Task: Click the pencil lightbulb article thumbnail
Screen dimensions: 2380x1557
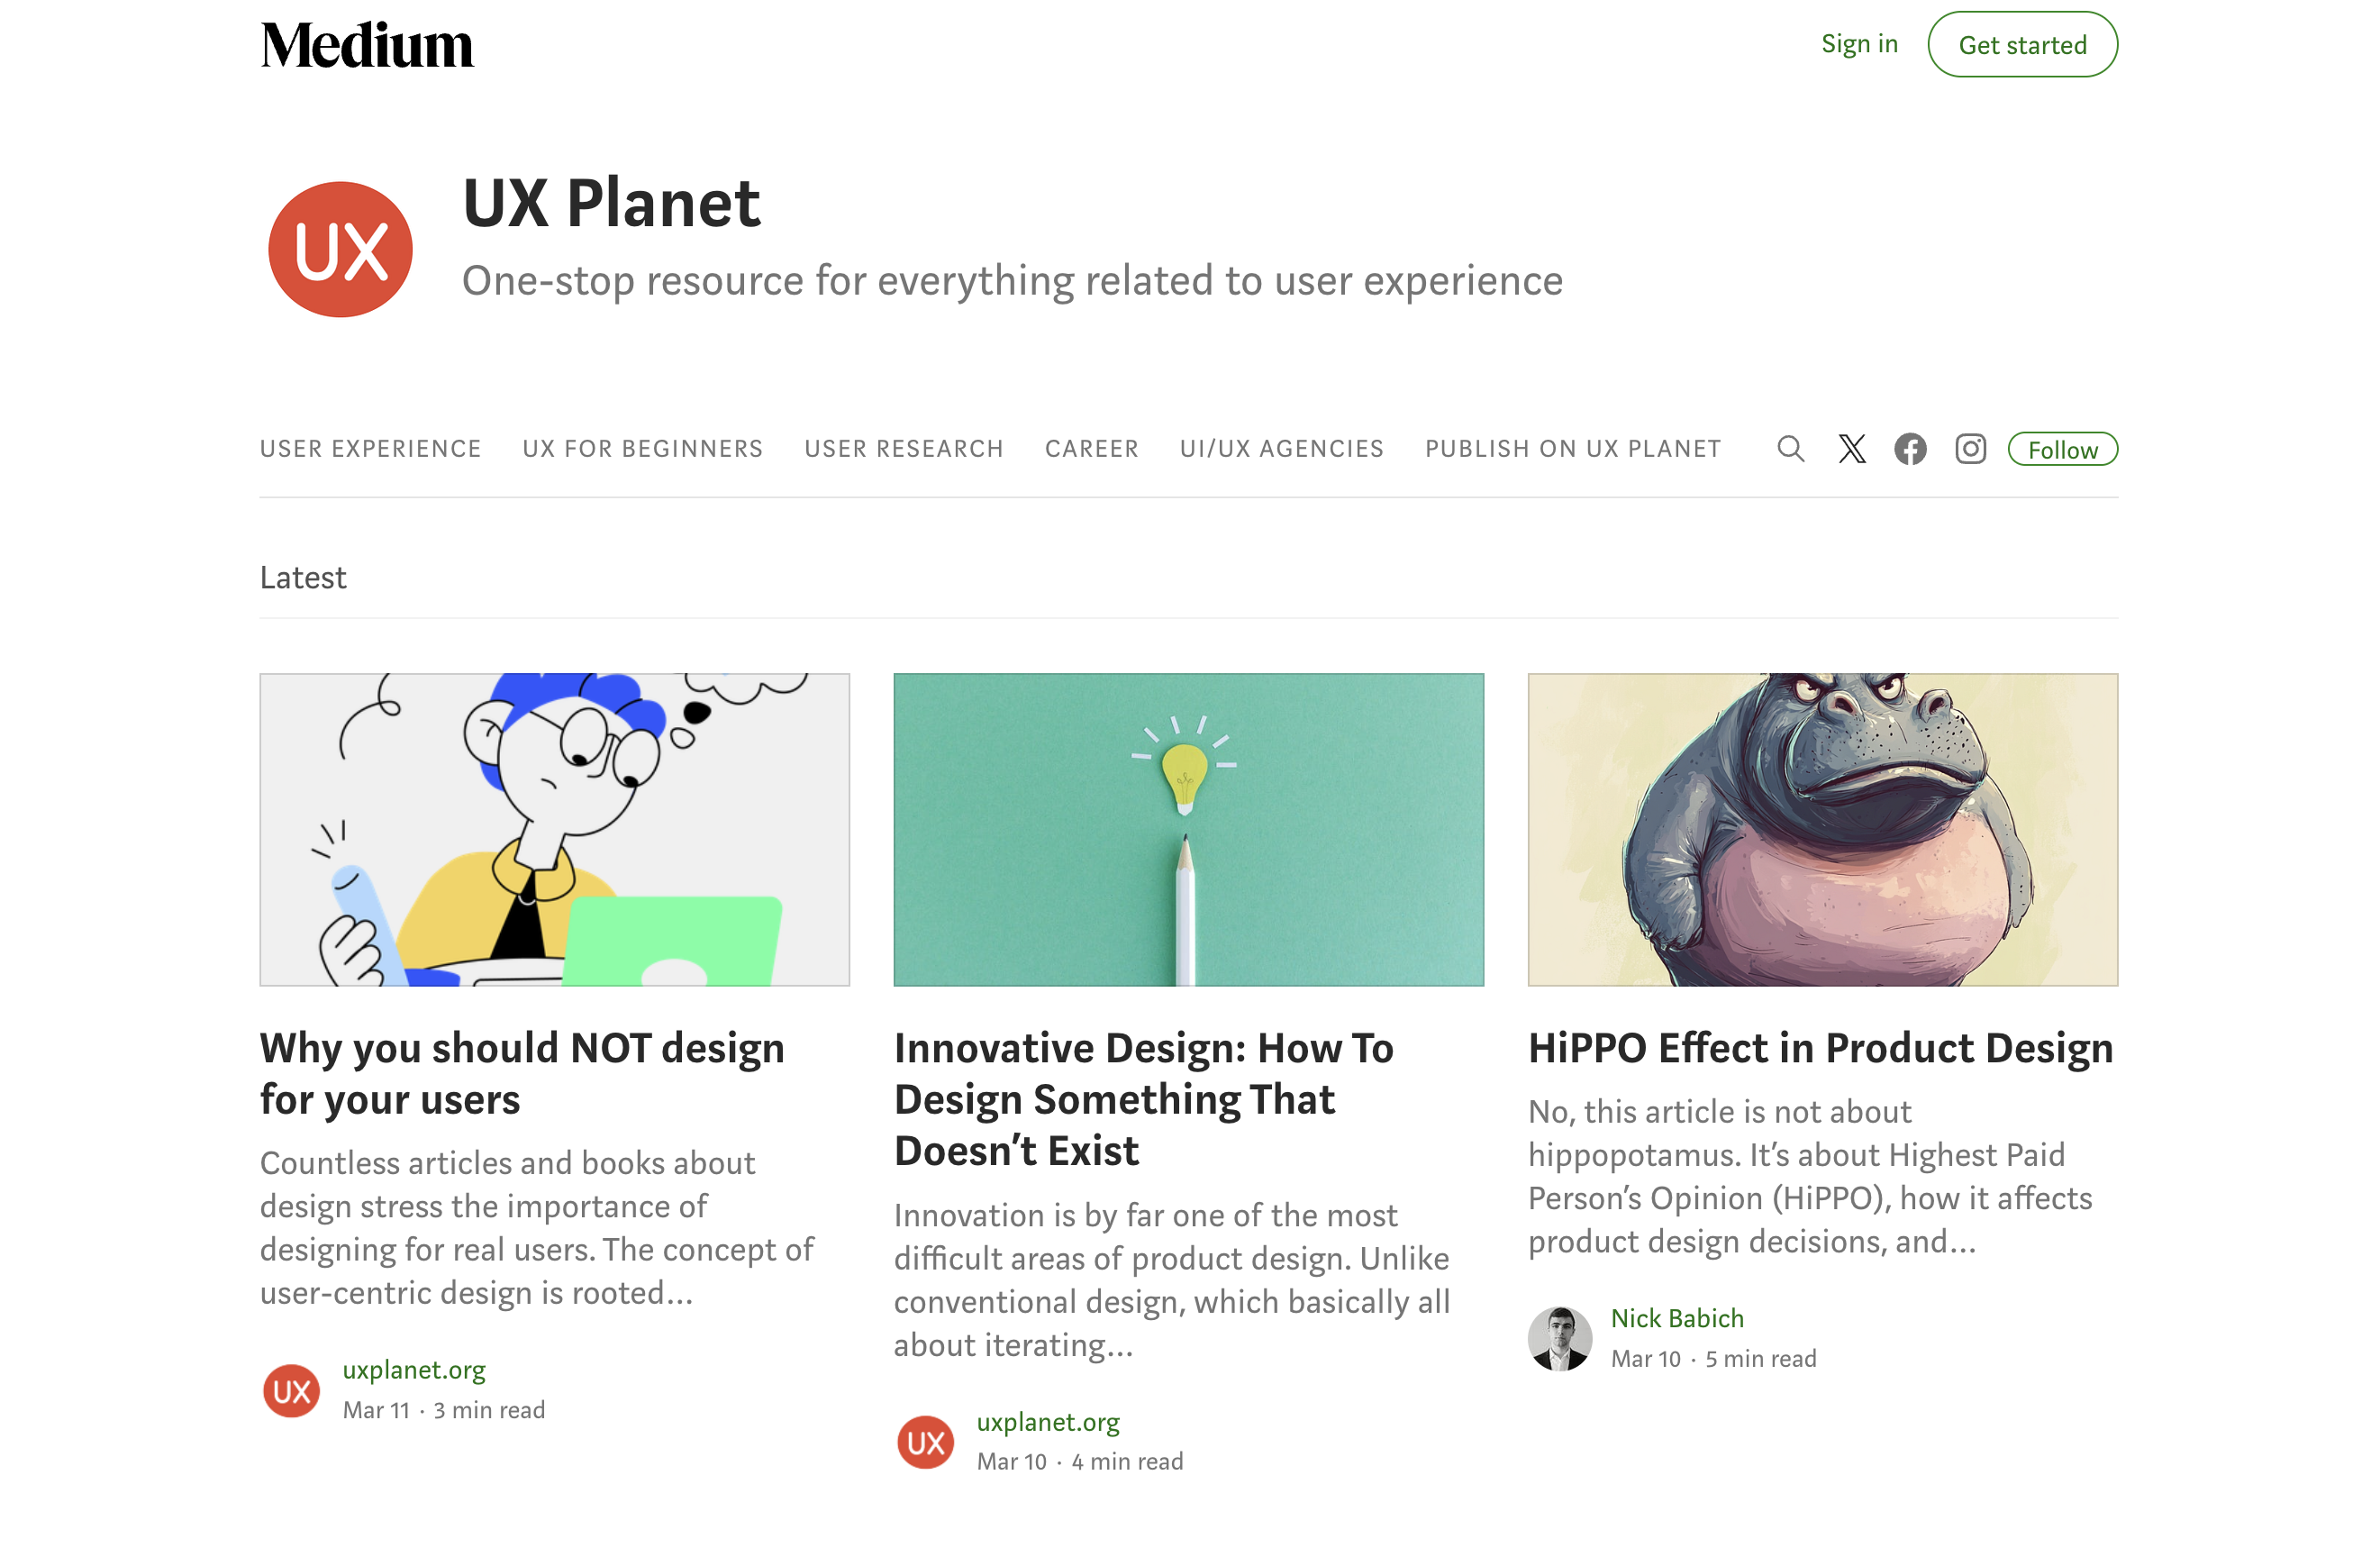Action: click(1190, 828)
